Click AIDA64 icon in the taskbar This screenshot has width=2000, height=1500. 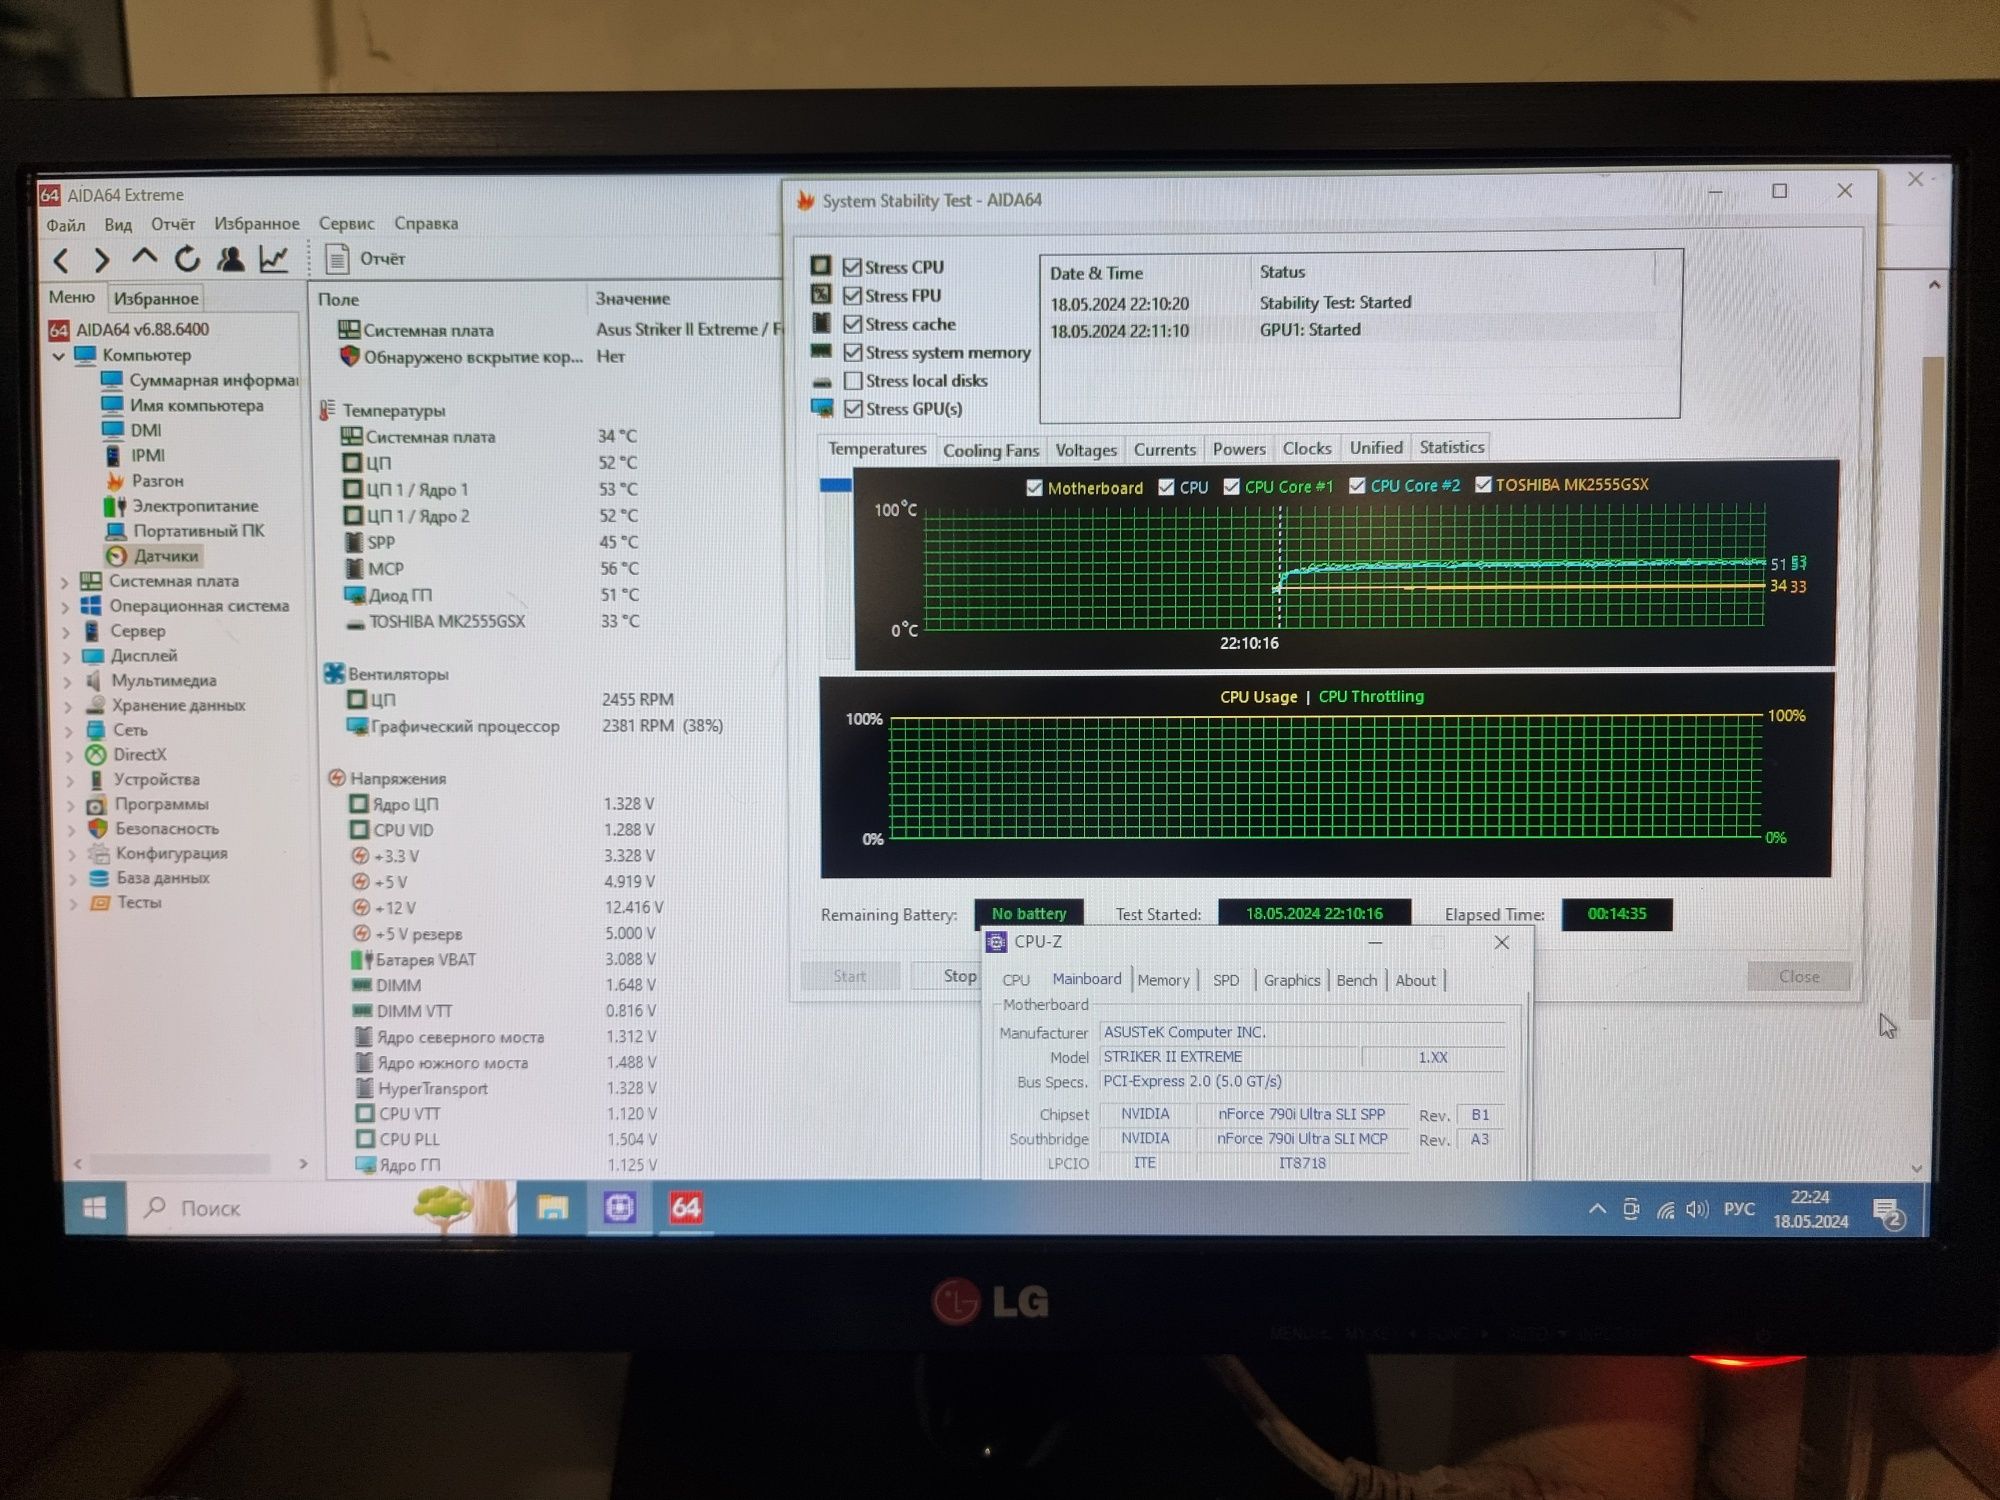[686, 1208]
